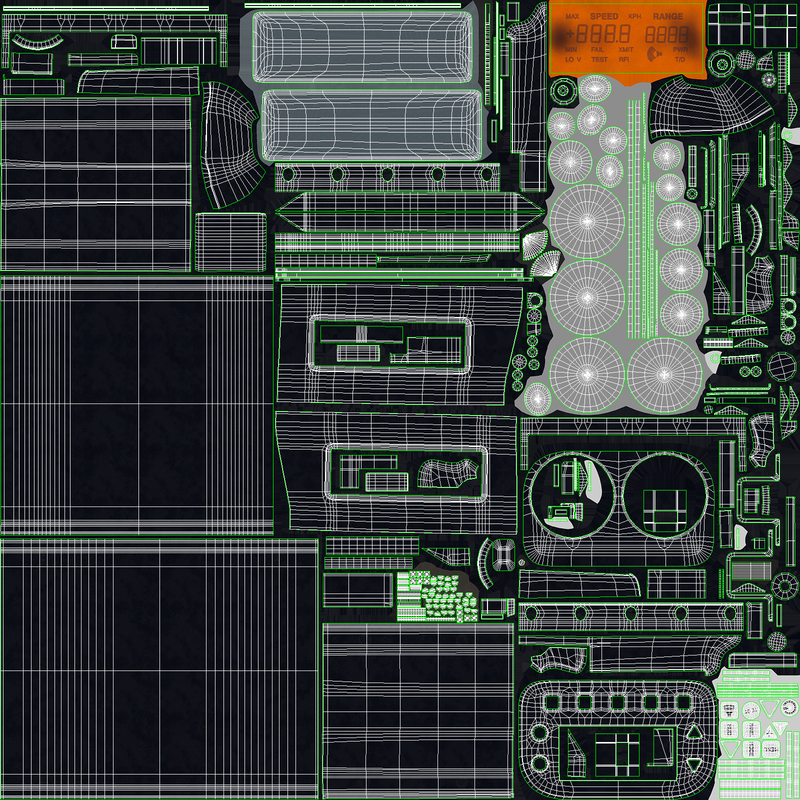Click the LO V indicator text
The width and height of the screenshot is (800, 800).
point(573,59)
